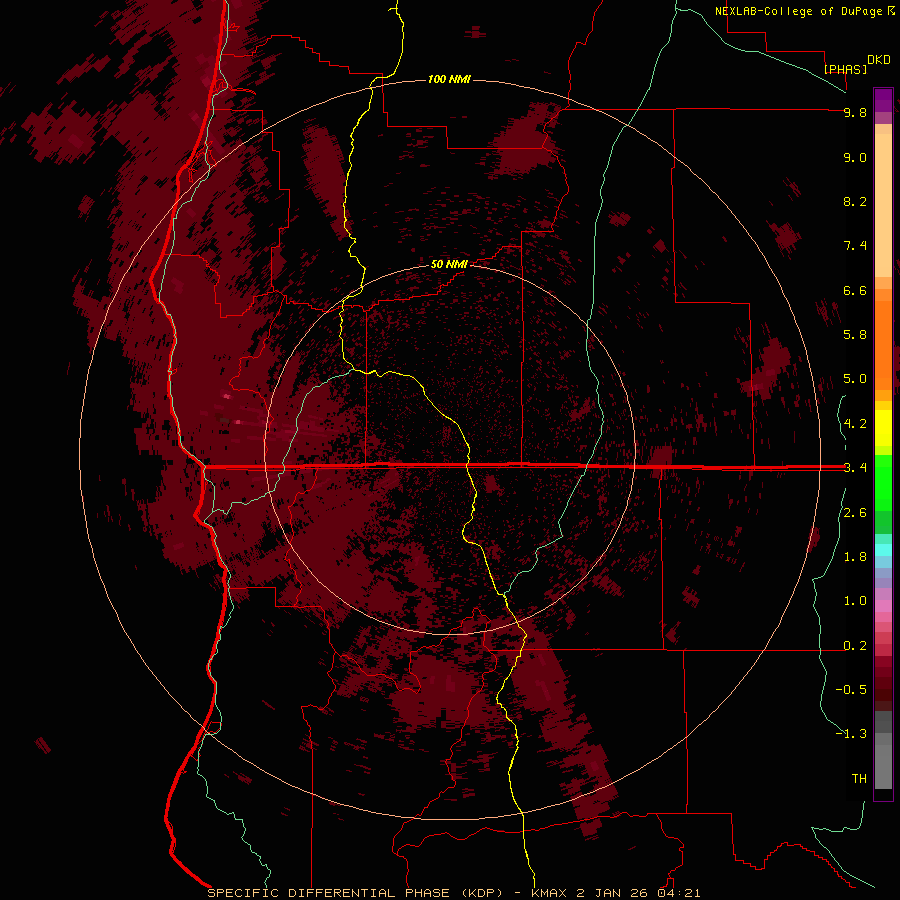900x900 pixels.
Task: Pick the yellow segment of the color bar
Action: (883, 428)
